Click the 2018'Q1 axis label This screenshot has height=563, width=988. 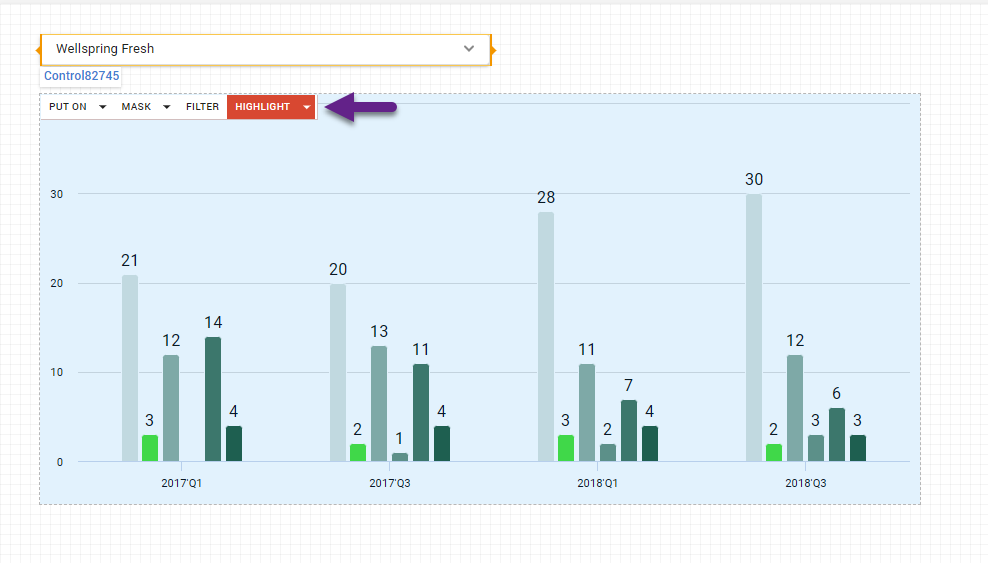click(x=598, y=483)
